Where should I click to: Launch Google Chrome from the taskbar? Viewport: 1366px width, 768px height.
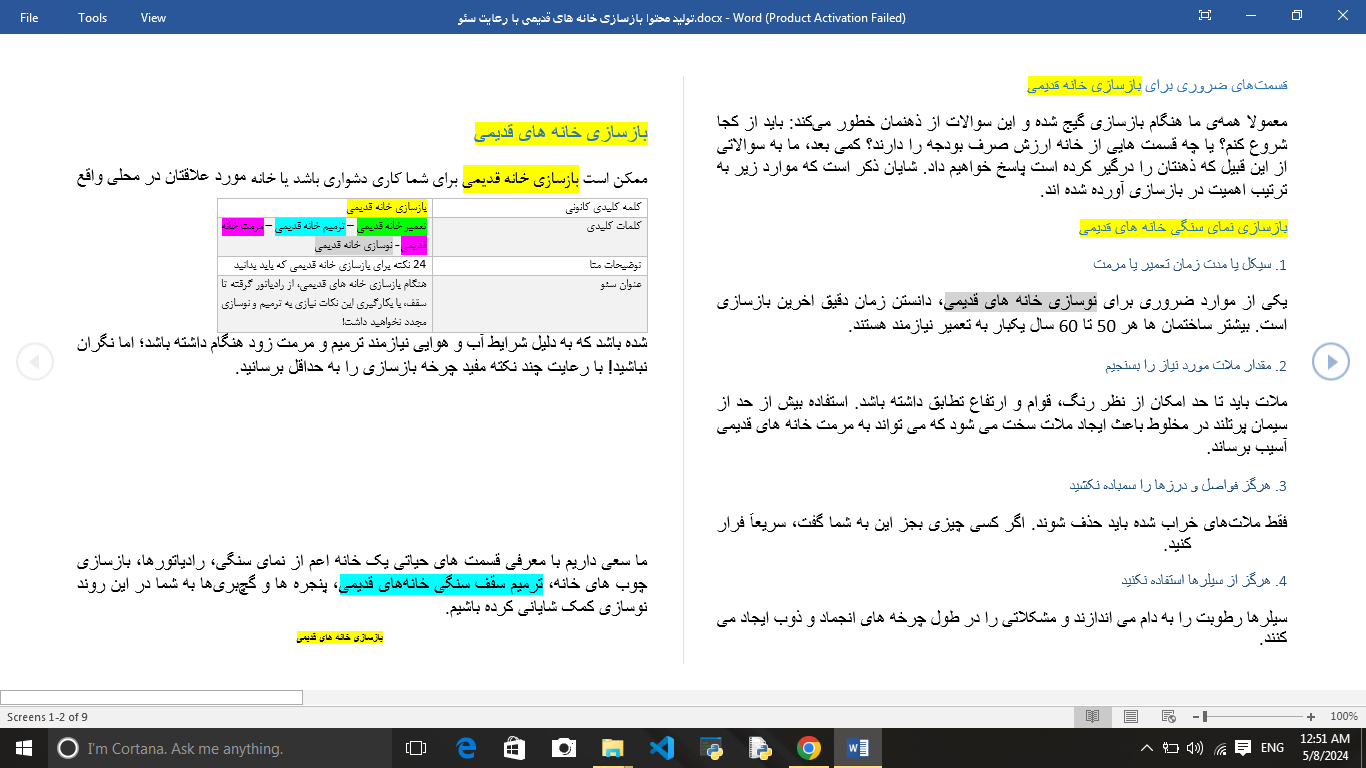click(x=808, y=747)
